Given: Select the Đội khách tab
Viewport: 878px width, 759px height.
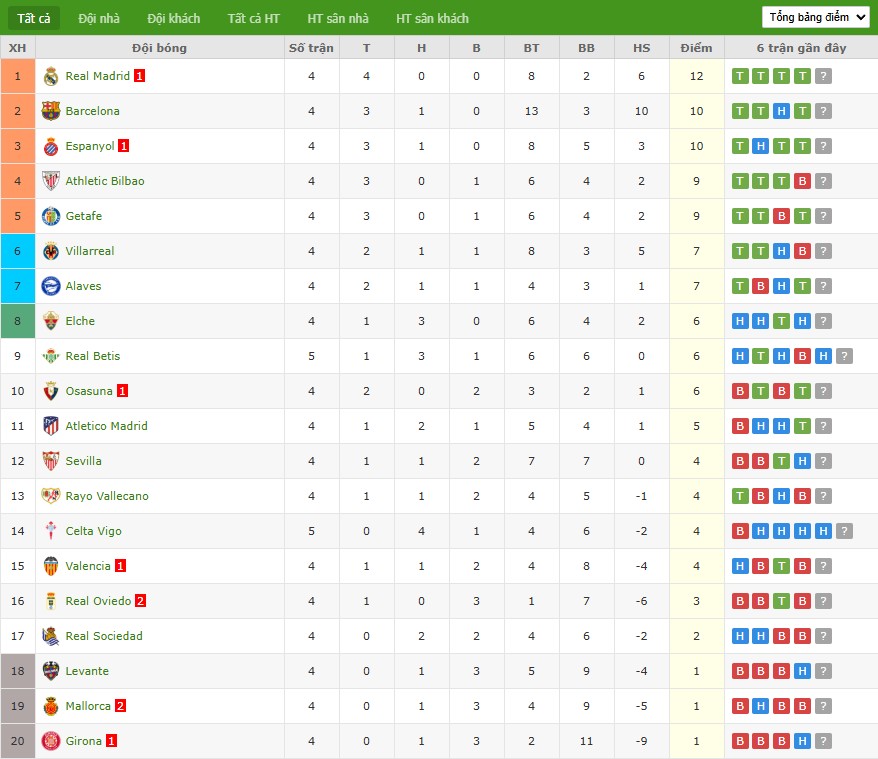Looking at the screenshot, I should (x=173, y=18).
